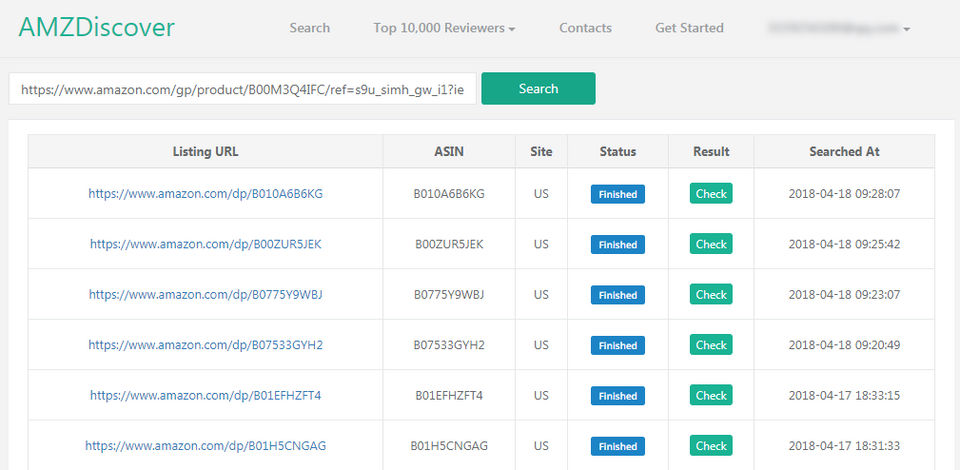Click timestamp 2018-04-18 09:20:49
This screenshot has height=470, width=960.
tap(844, 345)
